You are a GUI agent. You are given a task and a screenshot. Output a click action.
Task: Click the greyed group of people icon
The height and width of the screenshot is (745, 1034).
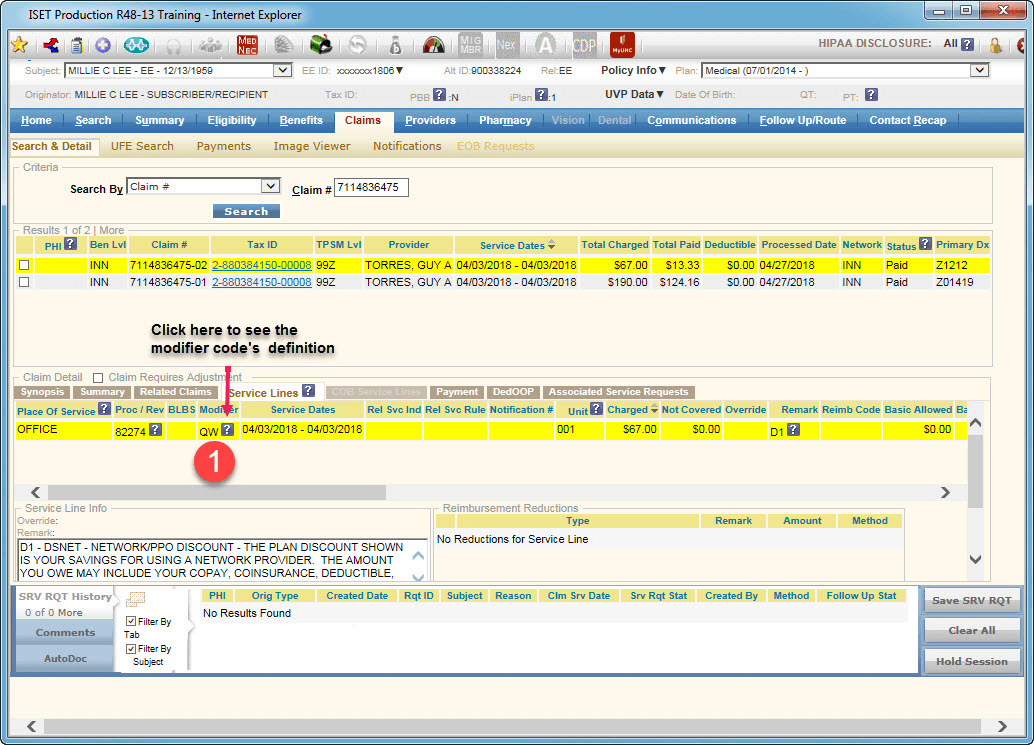[x=210, y=45]
